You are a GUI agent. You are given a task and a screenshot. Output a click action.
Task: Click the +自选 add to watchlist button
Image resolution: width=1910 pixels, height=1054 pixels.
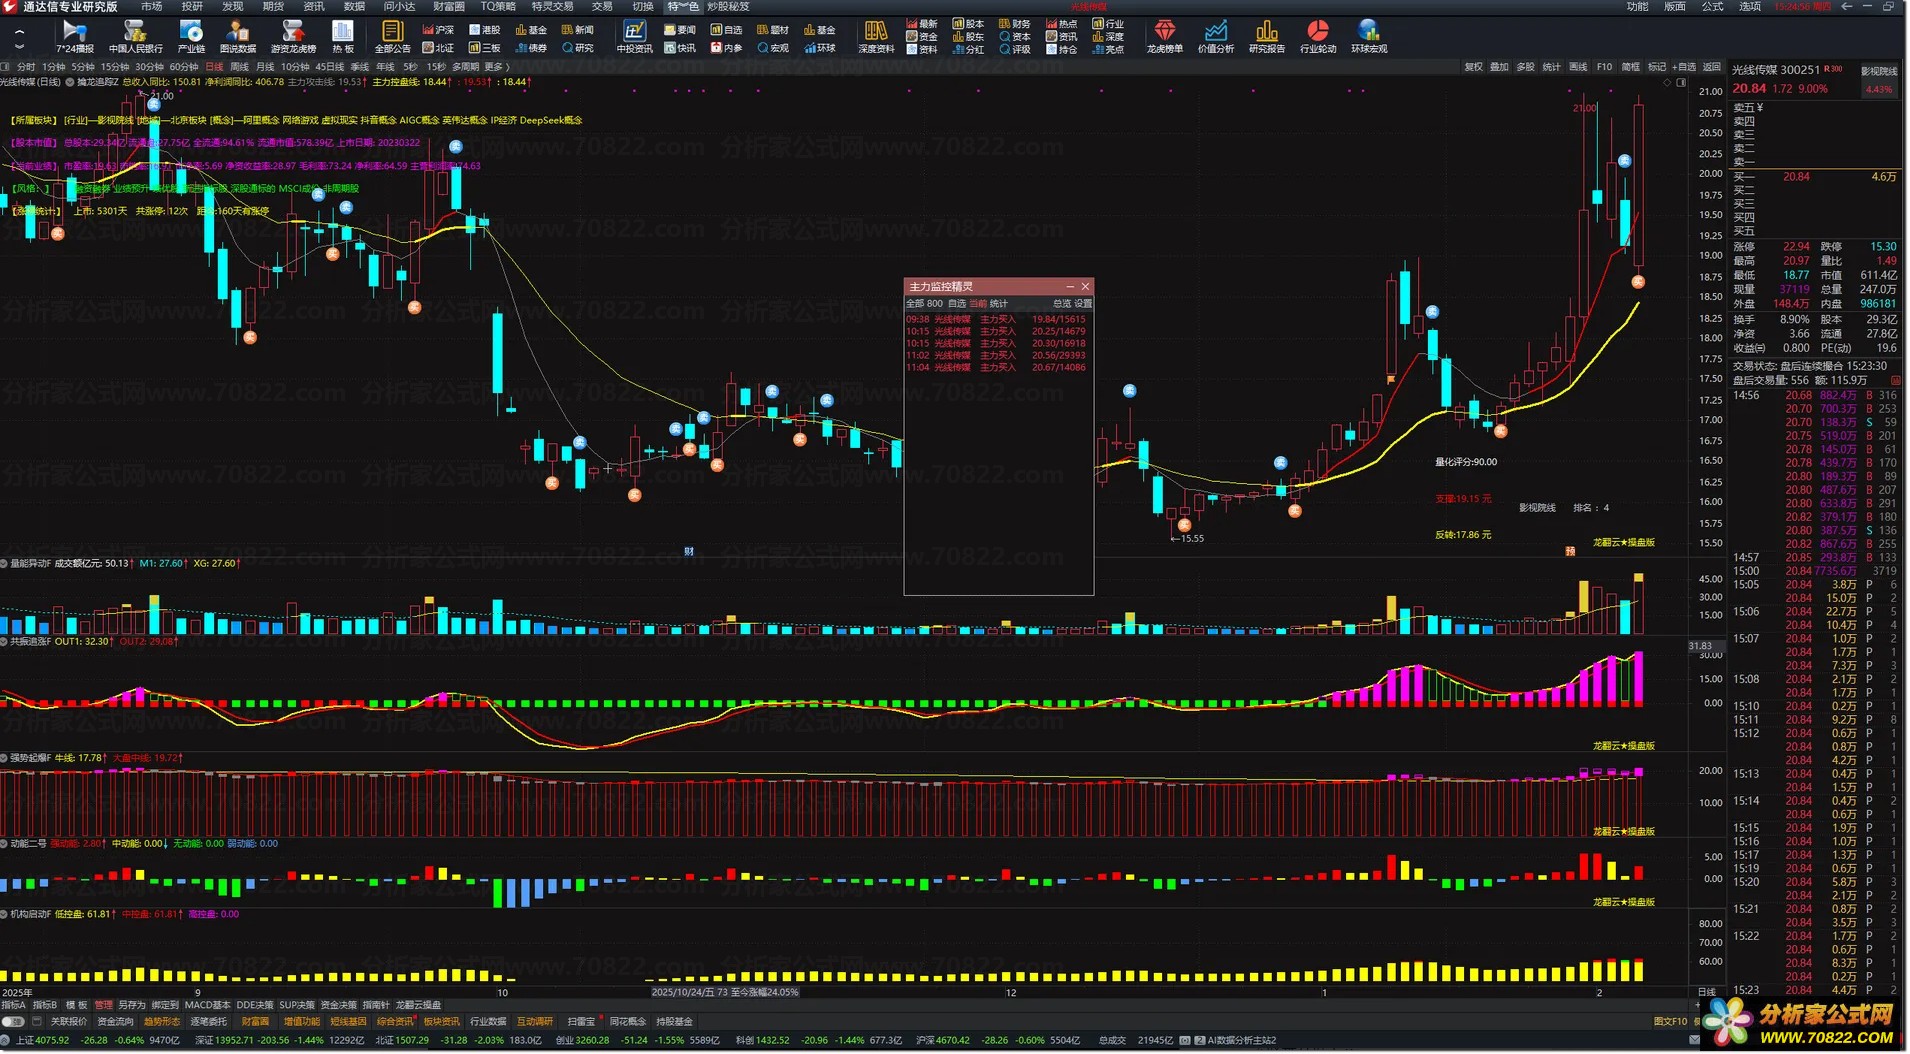tap(1685, 67)
